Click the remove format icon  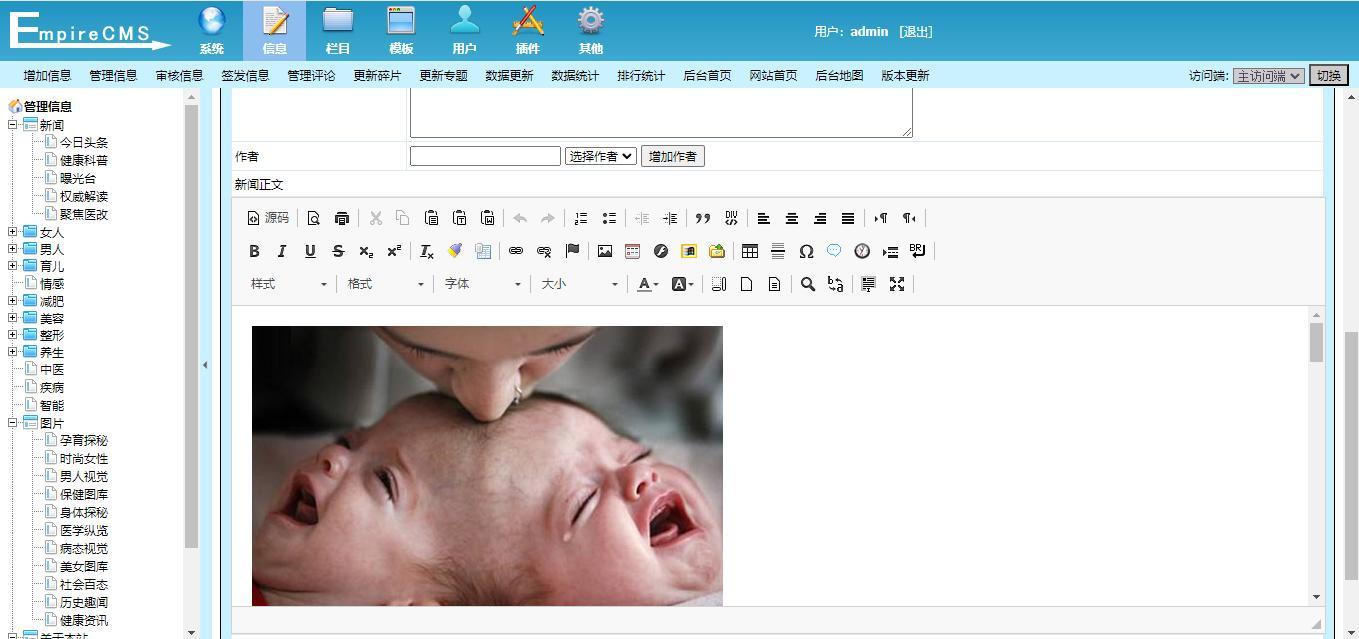(x=426, y=251)
